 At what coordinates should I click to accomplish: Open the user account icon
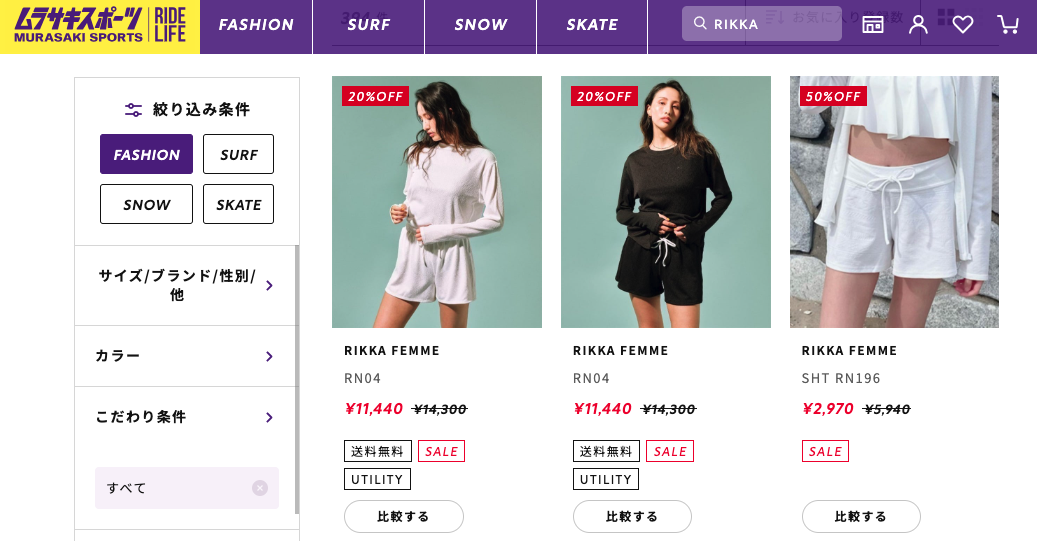click(918, 25)
